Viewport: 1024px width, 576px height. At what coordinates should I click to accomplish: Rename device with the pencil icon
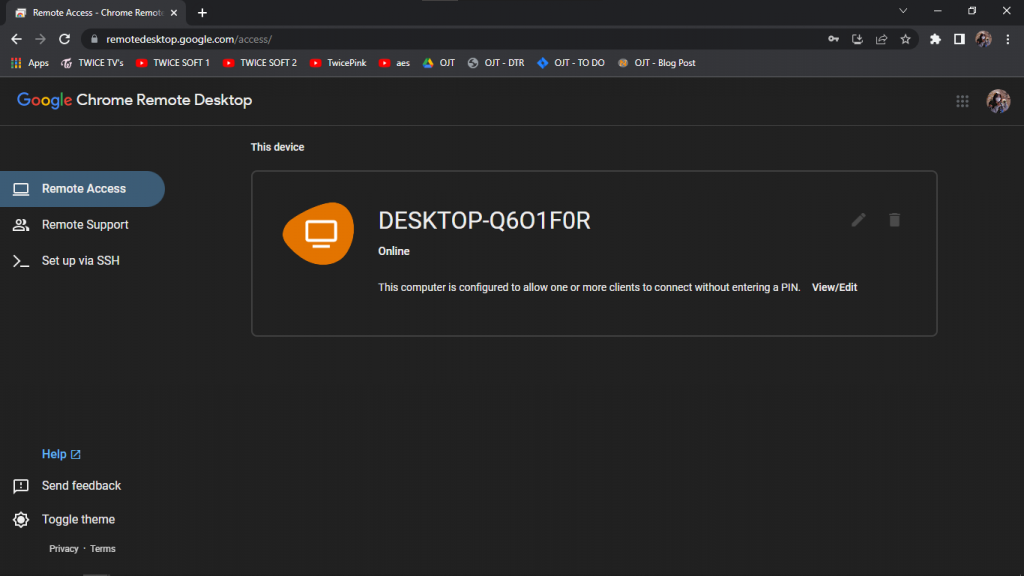tap(859, 220)
